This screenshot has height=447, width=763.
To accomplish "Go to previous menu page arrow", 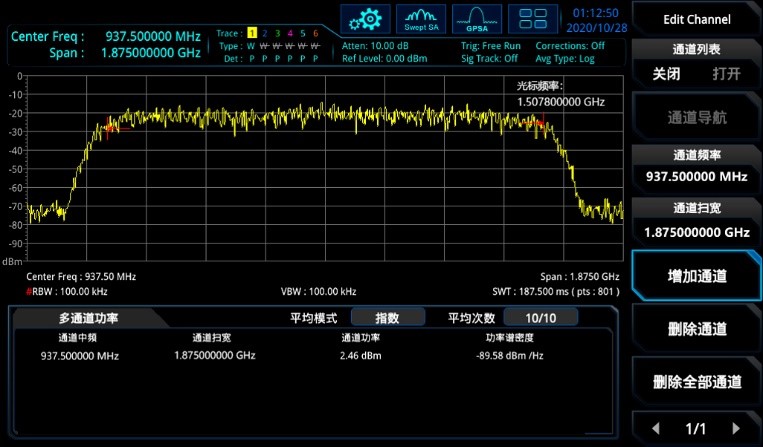I will point(655,428).
